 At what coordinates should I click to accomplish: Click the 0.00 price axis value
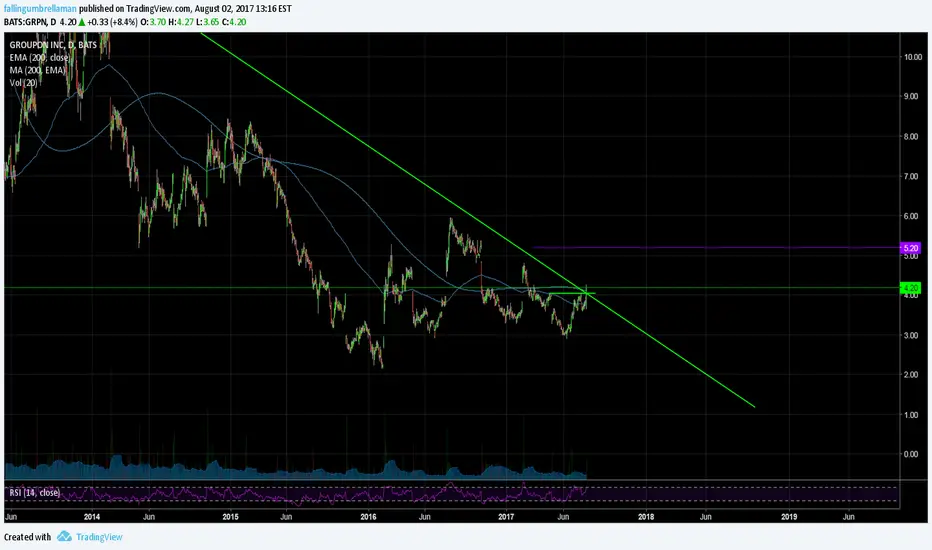tap(911, 454)
